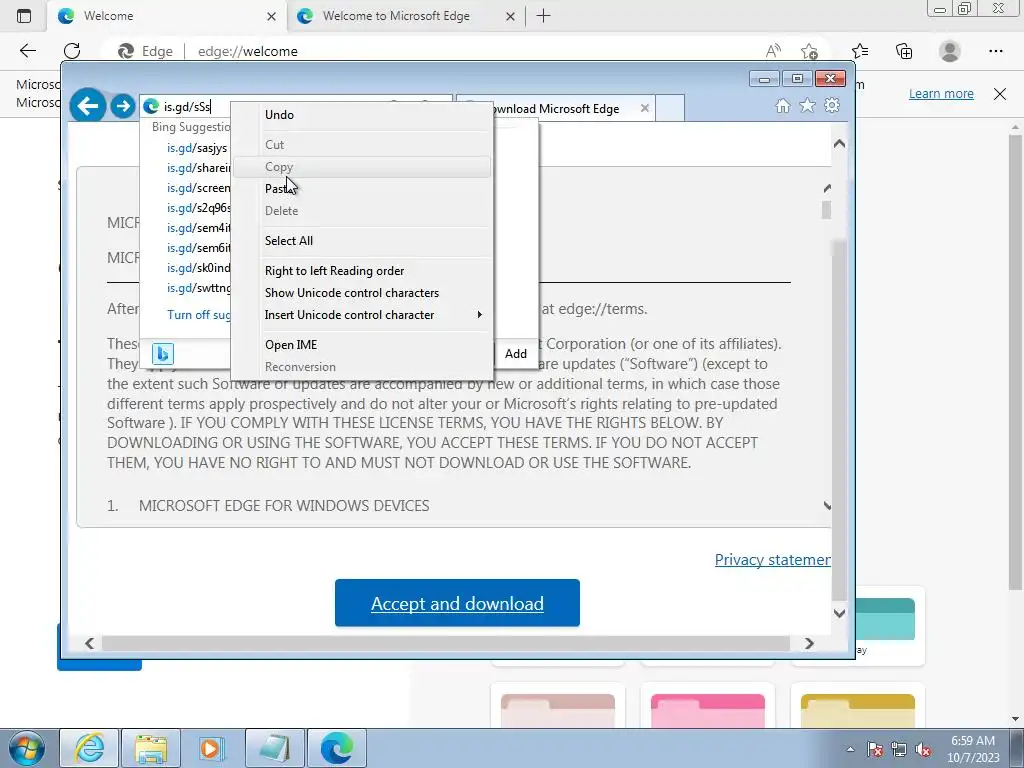Click Internet Explorer forward arrow button

click(x=122, y=106)
